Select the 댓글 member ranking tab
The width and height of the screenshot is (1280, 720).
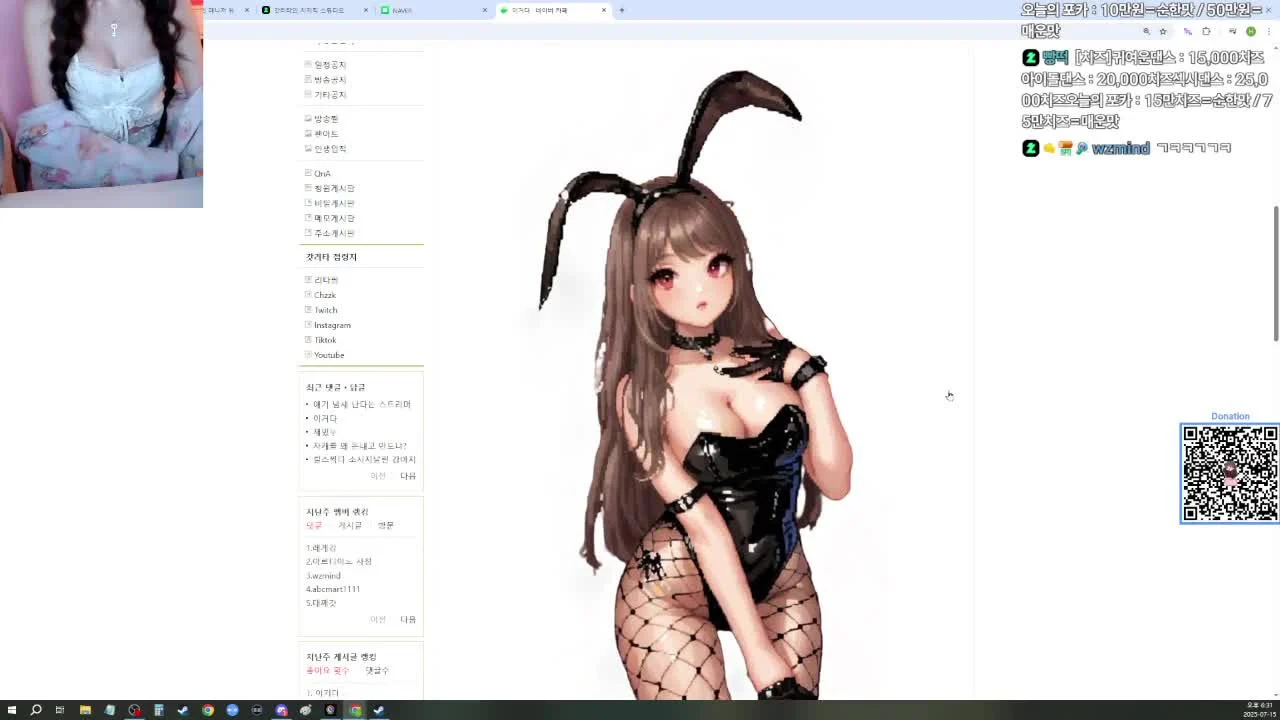pos(314,526)
